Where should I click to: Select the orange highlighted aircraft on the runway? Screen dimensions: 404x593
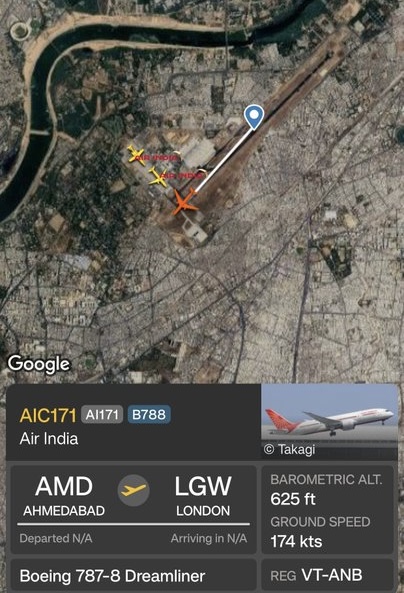pos(185,202)
